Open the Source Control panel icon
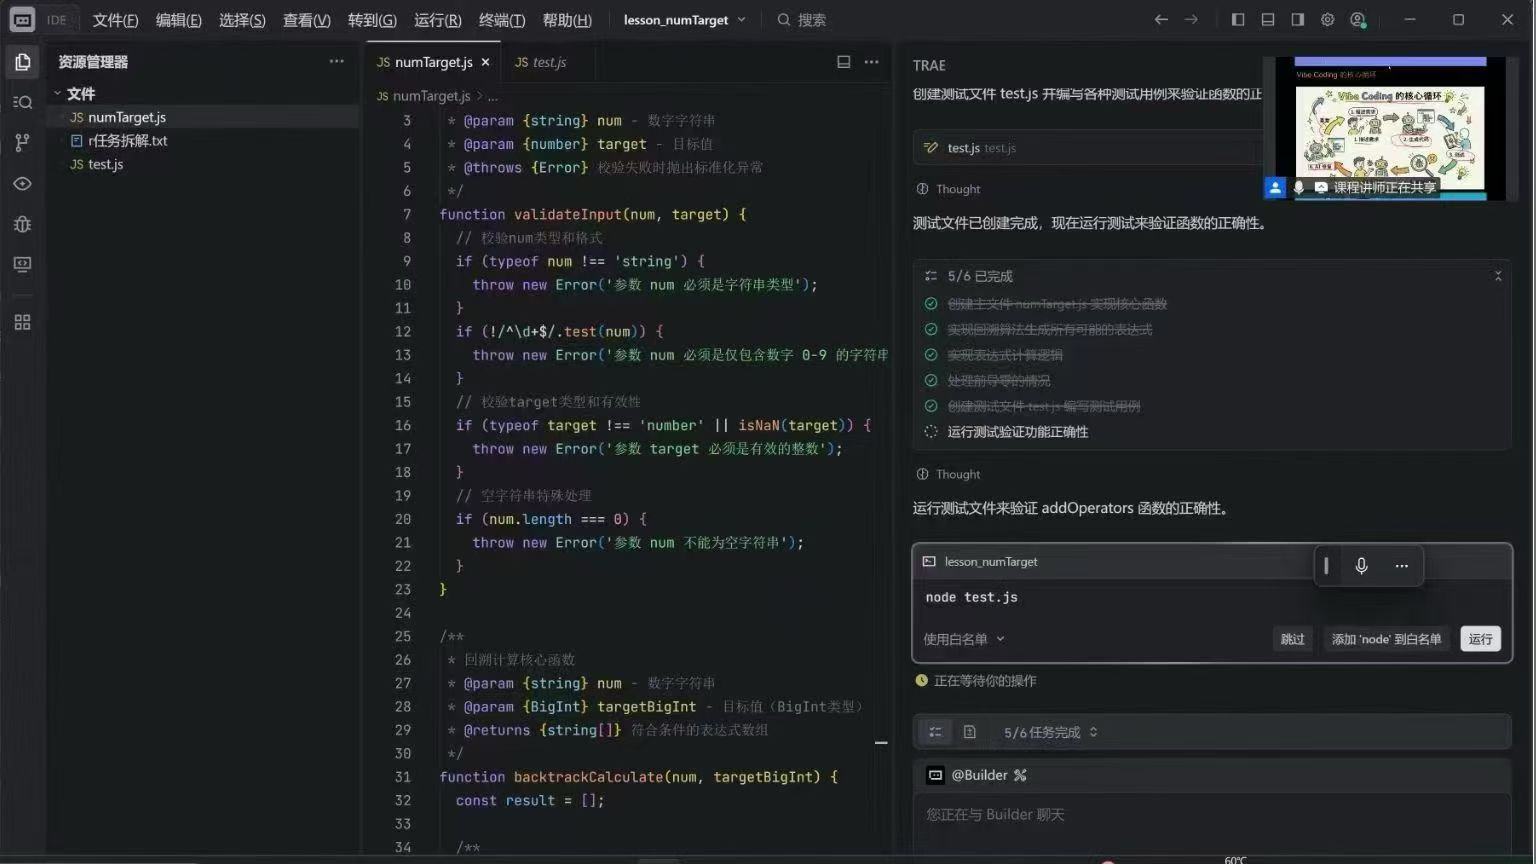This screenshot has width=1536, height=864. pos(22,143)
